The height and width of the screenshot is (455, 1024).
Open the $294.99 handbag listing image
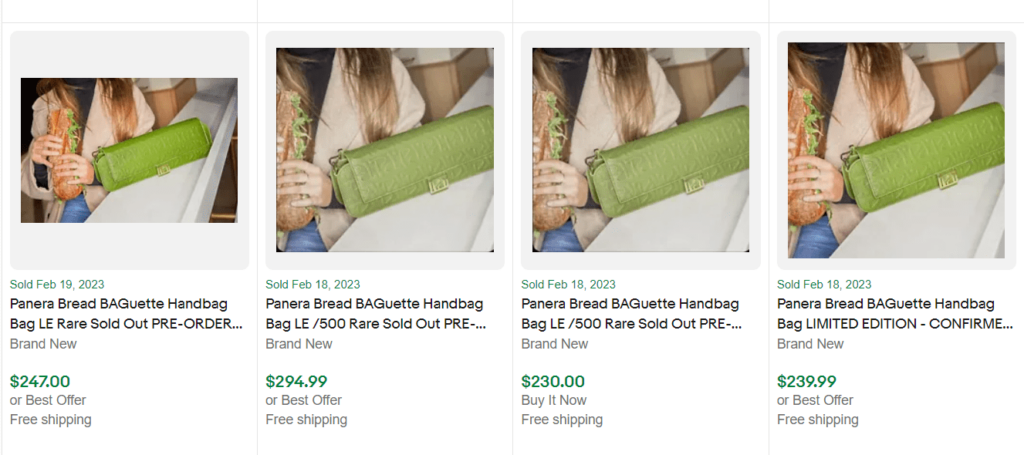pyautogui.click(x=385, y=148)
